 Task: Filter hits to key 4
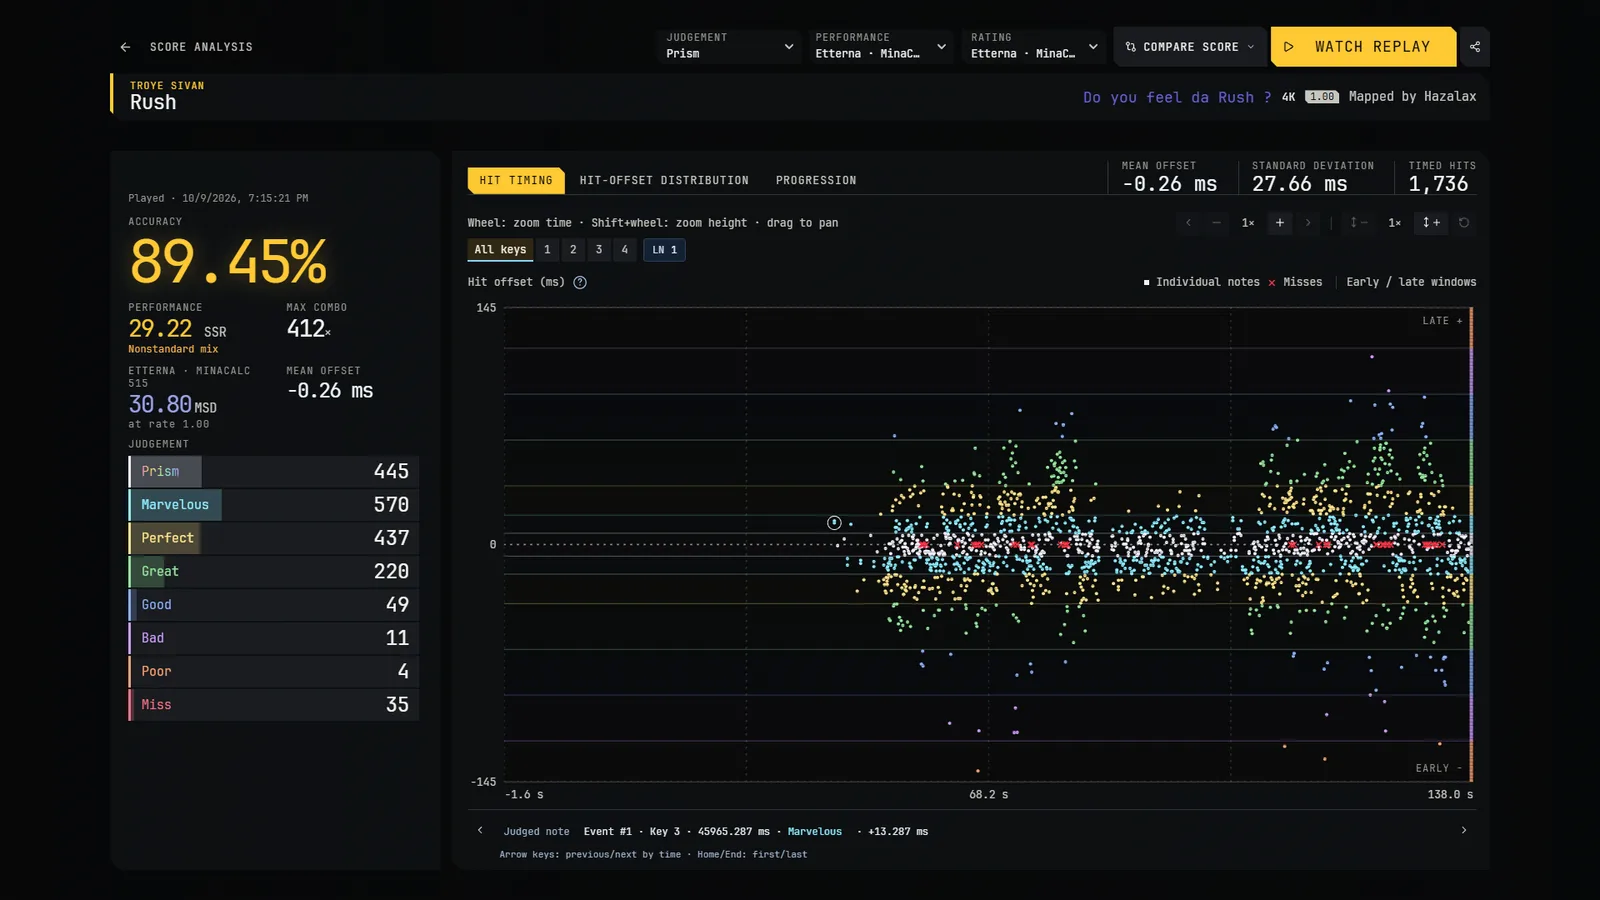(x=625, y=250)
